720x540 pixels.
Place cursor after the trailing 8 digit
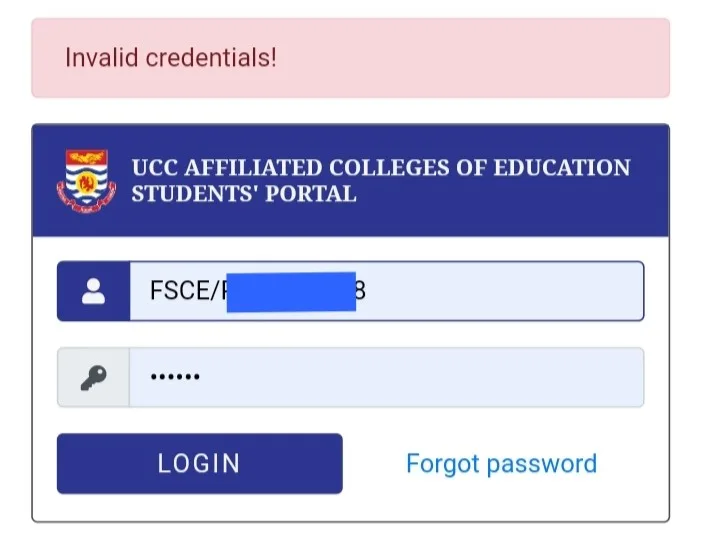click(366, 291)
